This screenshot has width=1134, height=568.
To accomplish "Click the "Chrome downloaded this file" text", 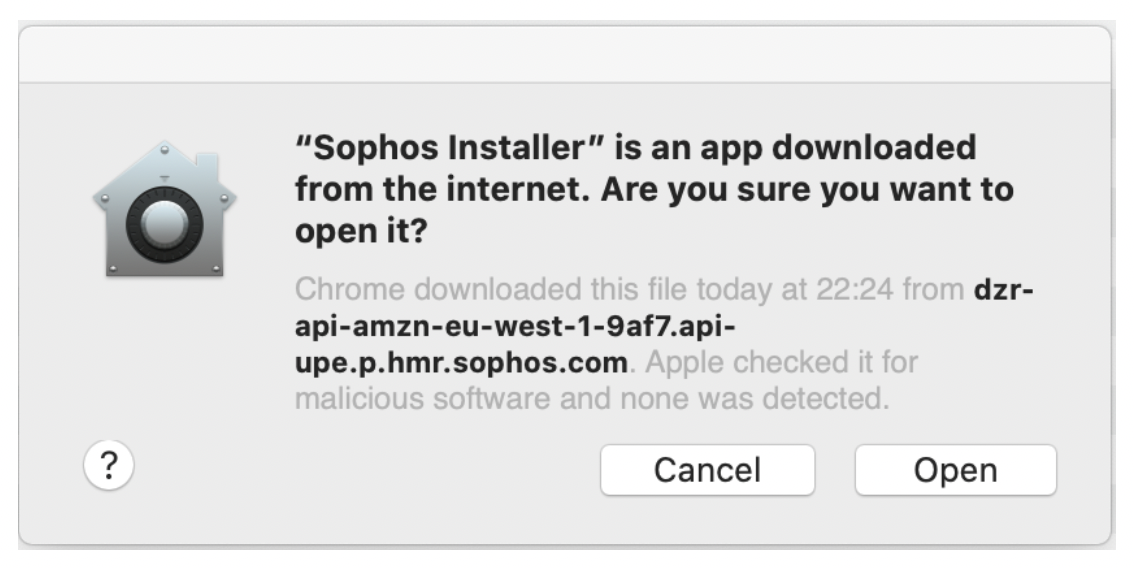I will click(490, 289).
